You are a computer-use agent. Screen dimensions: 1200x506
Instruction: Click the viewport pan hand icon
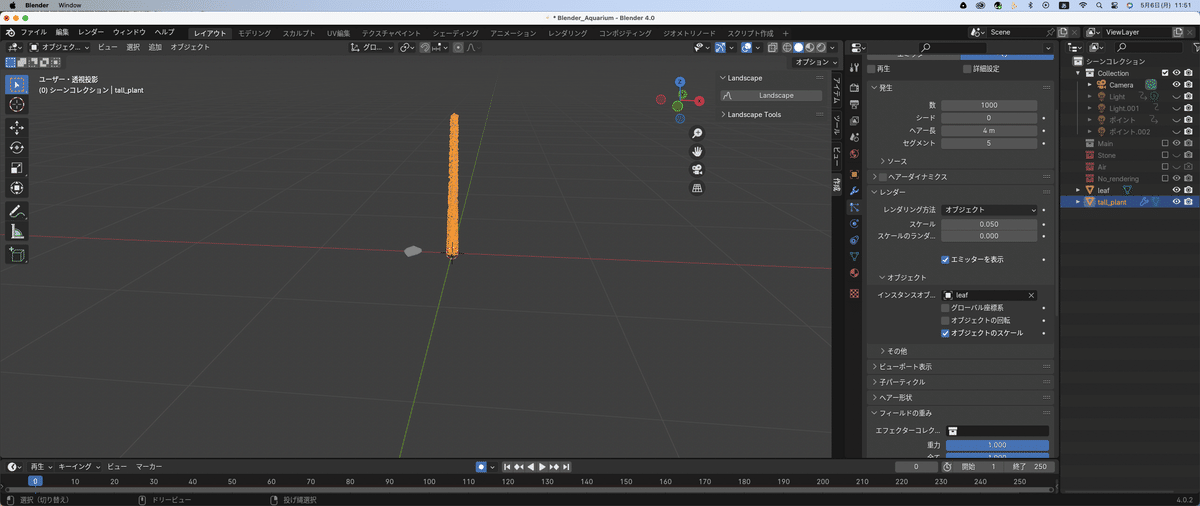[x=697, y=151]
